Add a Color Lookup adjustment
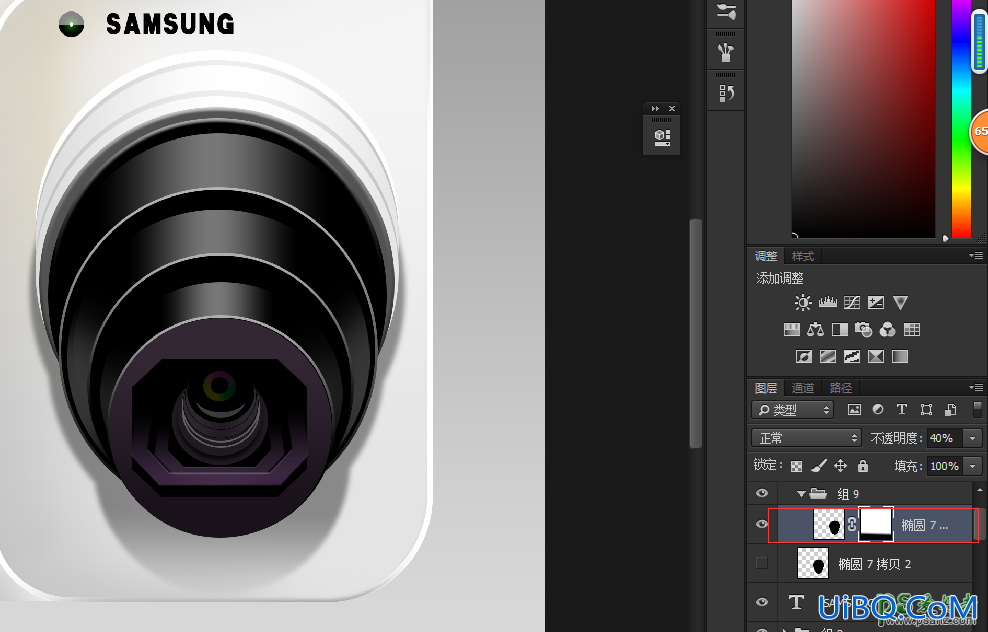This screenshot has width=988, height=632. pos(912,330)
